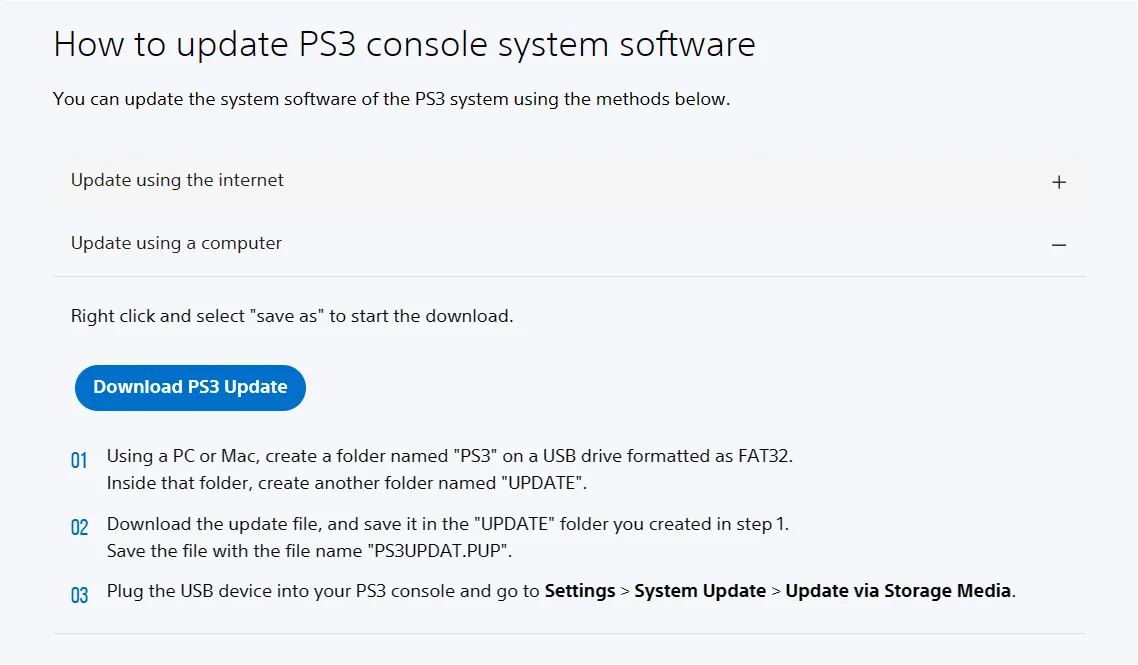Click the minus icon to collapse computer update section
1138x665 pixels.
1060,244
